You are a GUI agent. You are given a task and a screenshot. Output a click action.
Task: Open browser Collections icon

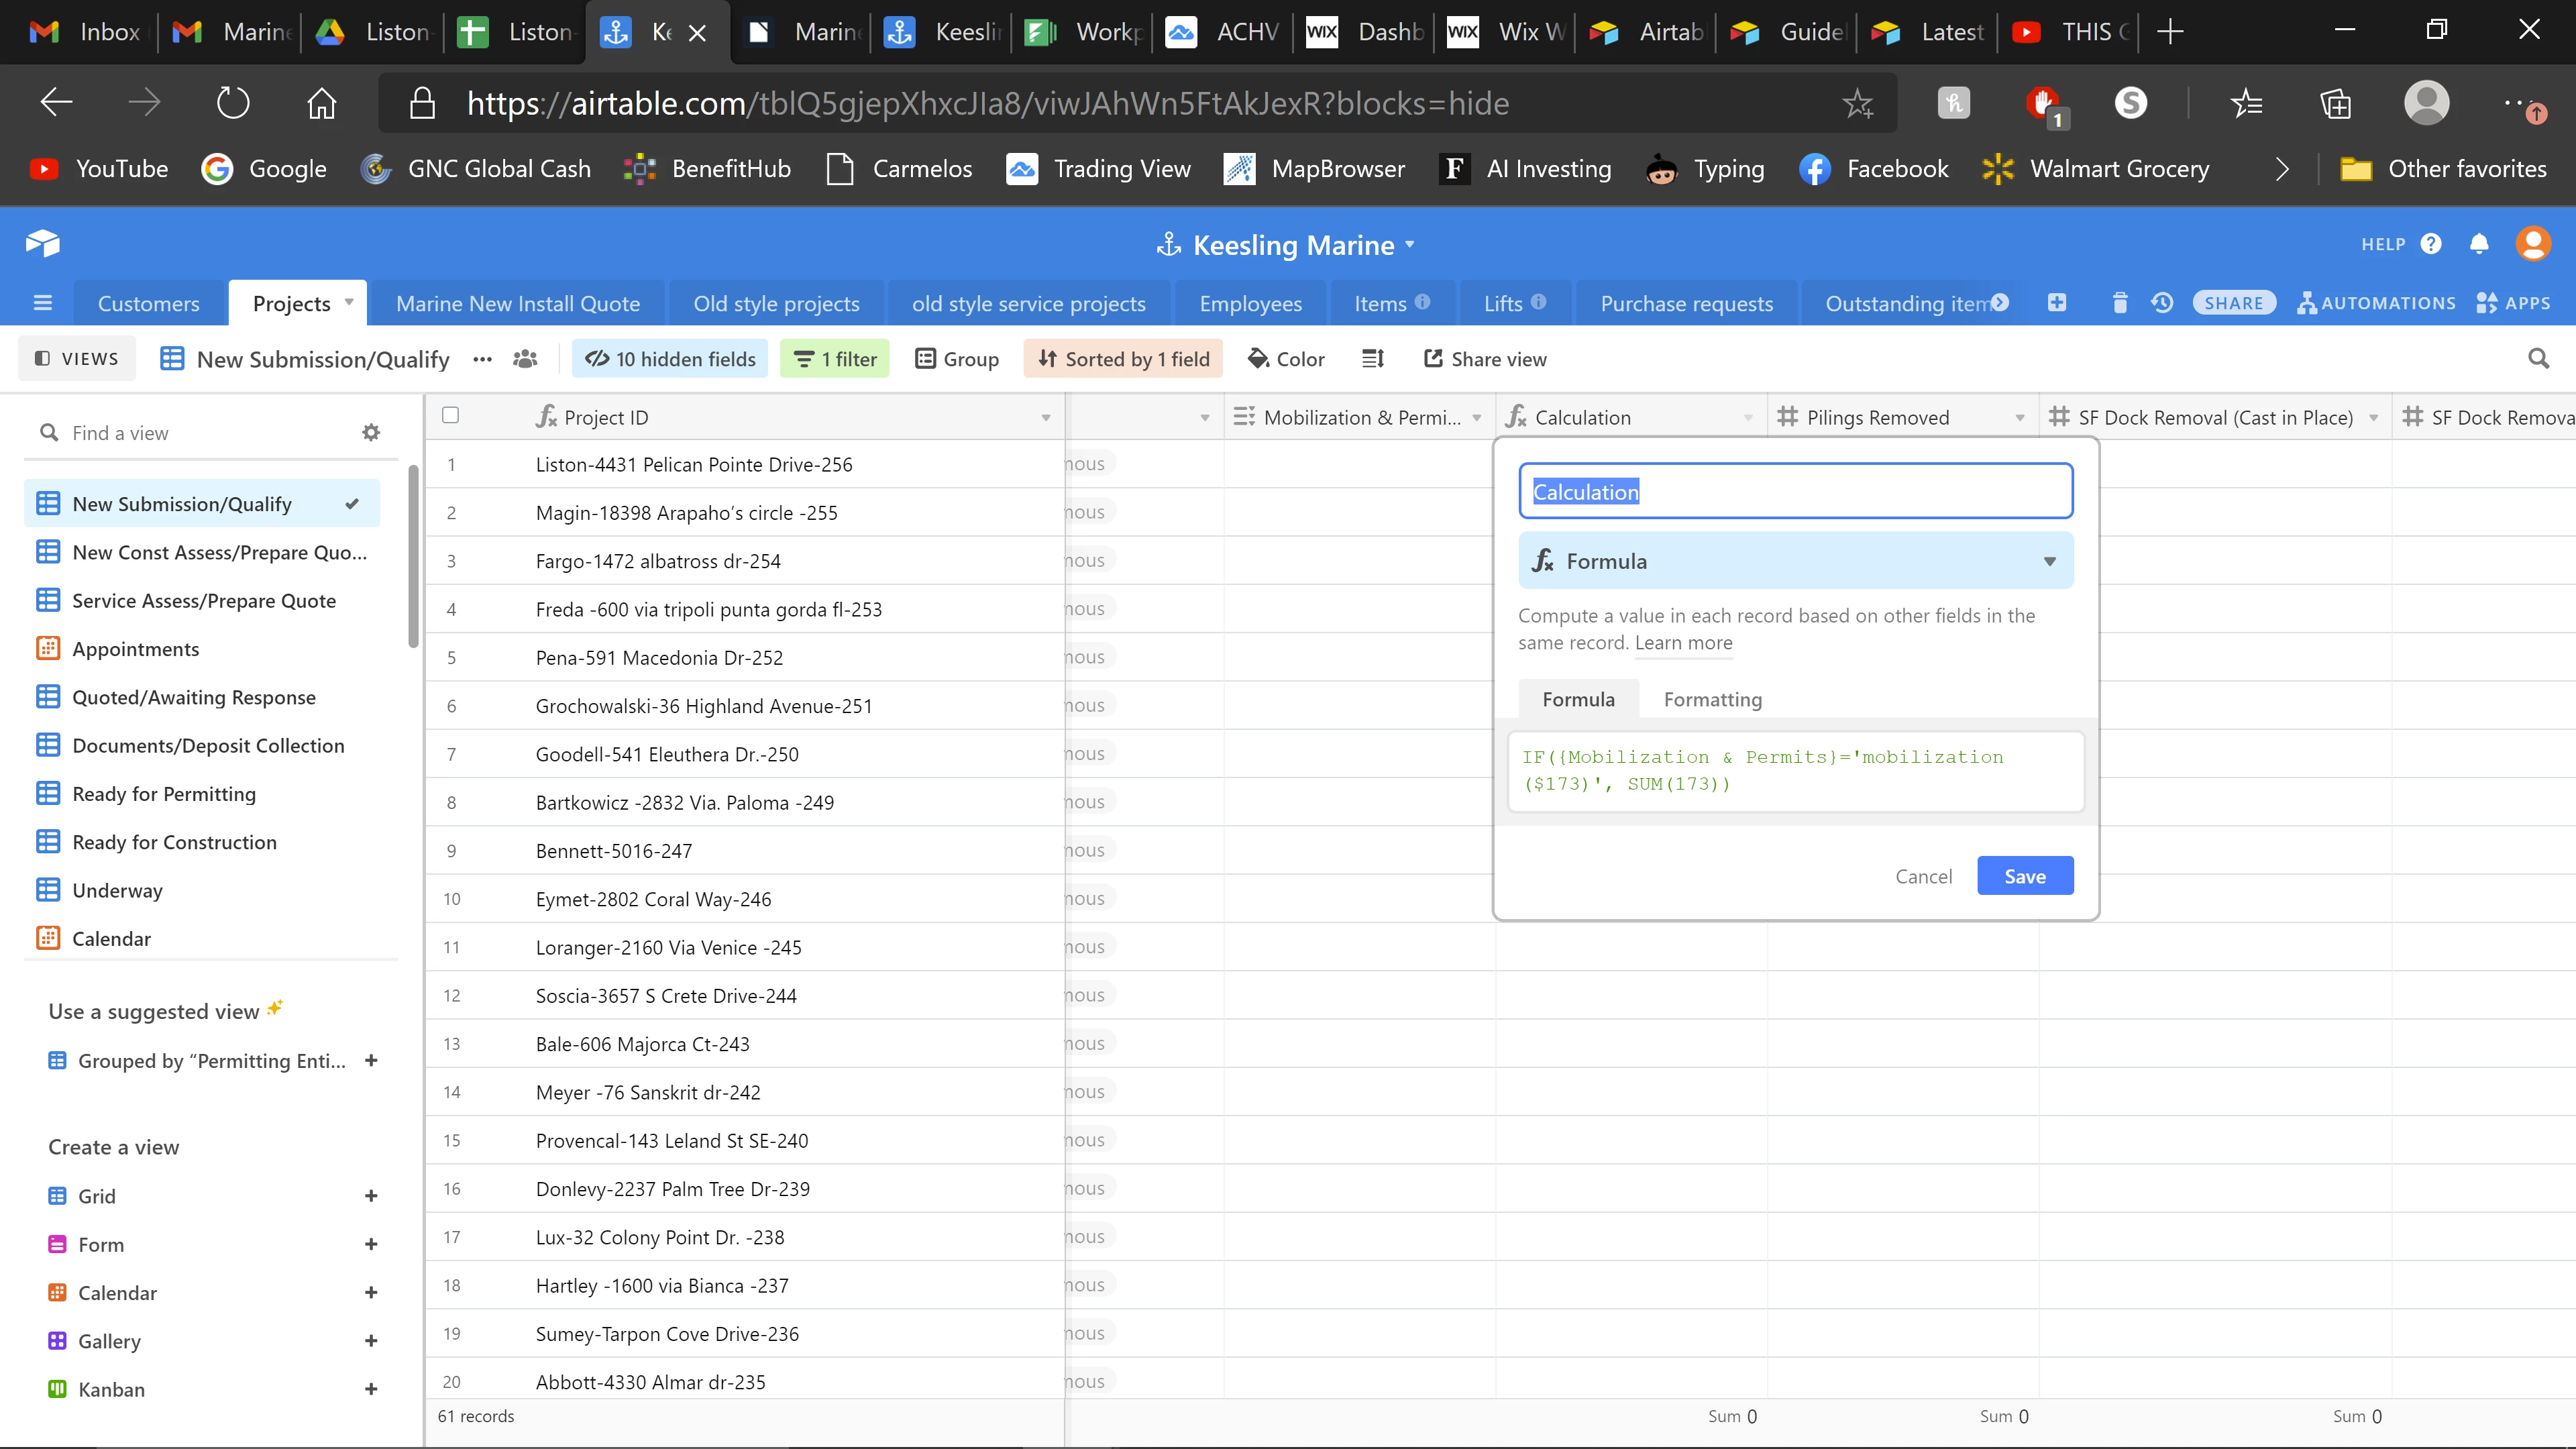point(2336,103)
